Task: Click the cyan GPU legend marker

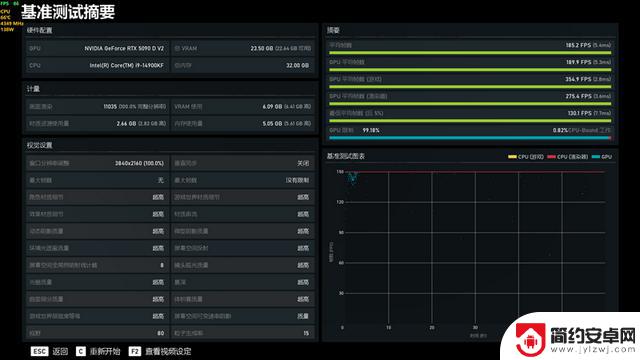Action: [596, 157]
